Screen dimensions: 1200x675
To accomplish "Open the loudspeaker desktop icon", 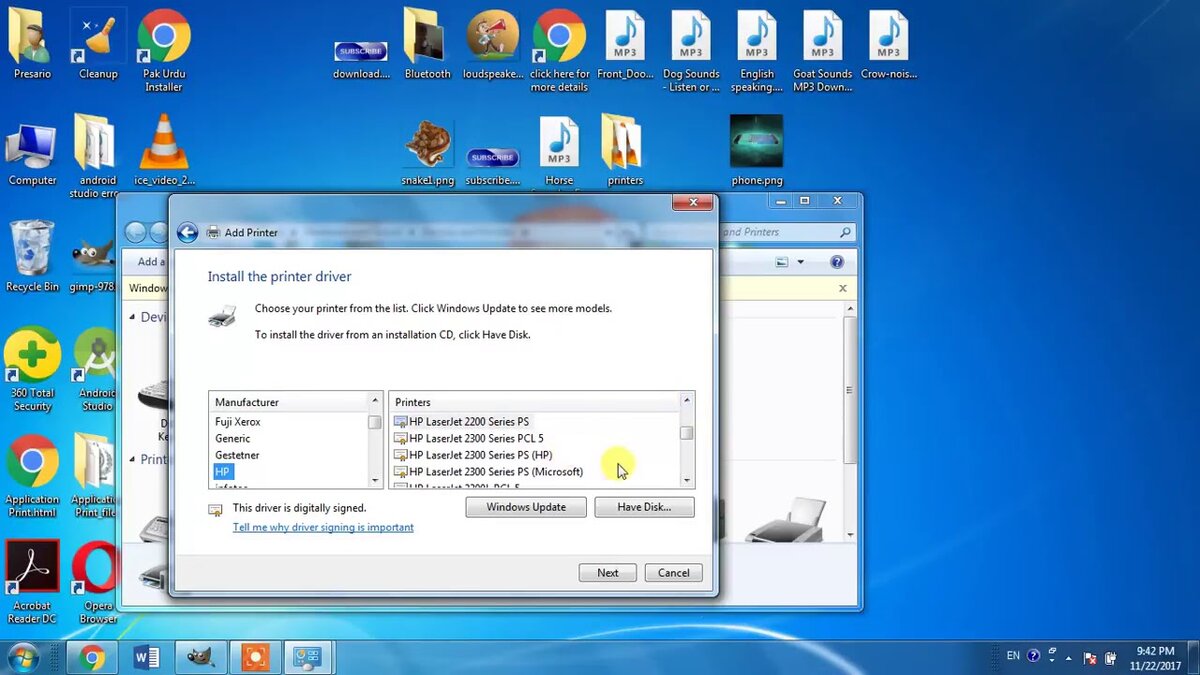I will click(x=493, y=45).
